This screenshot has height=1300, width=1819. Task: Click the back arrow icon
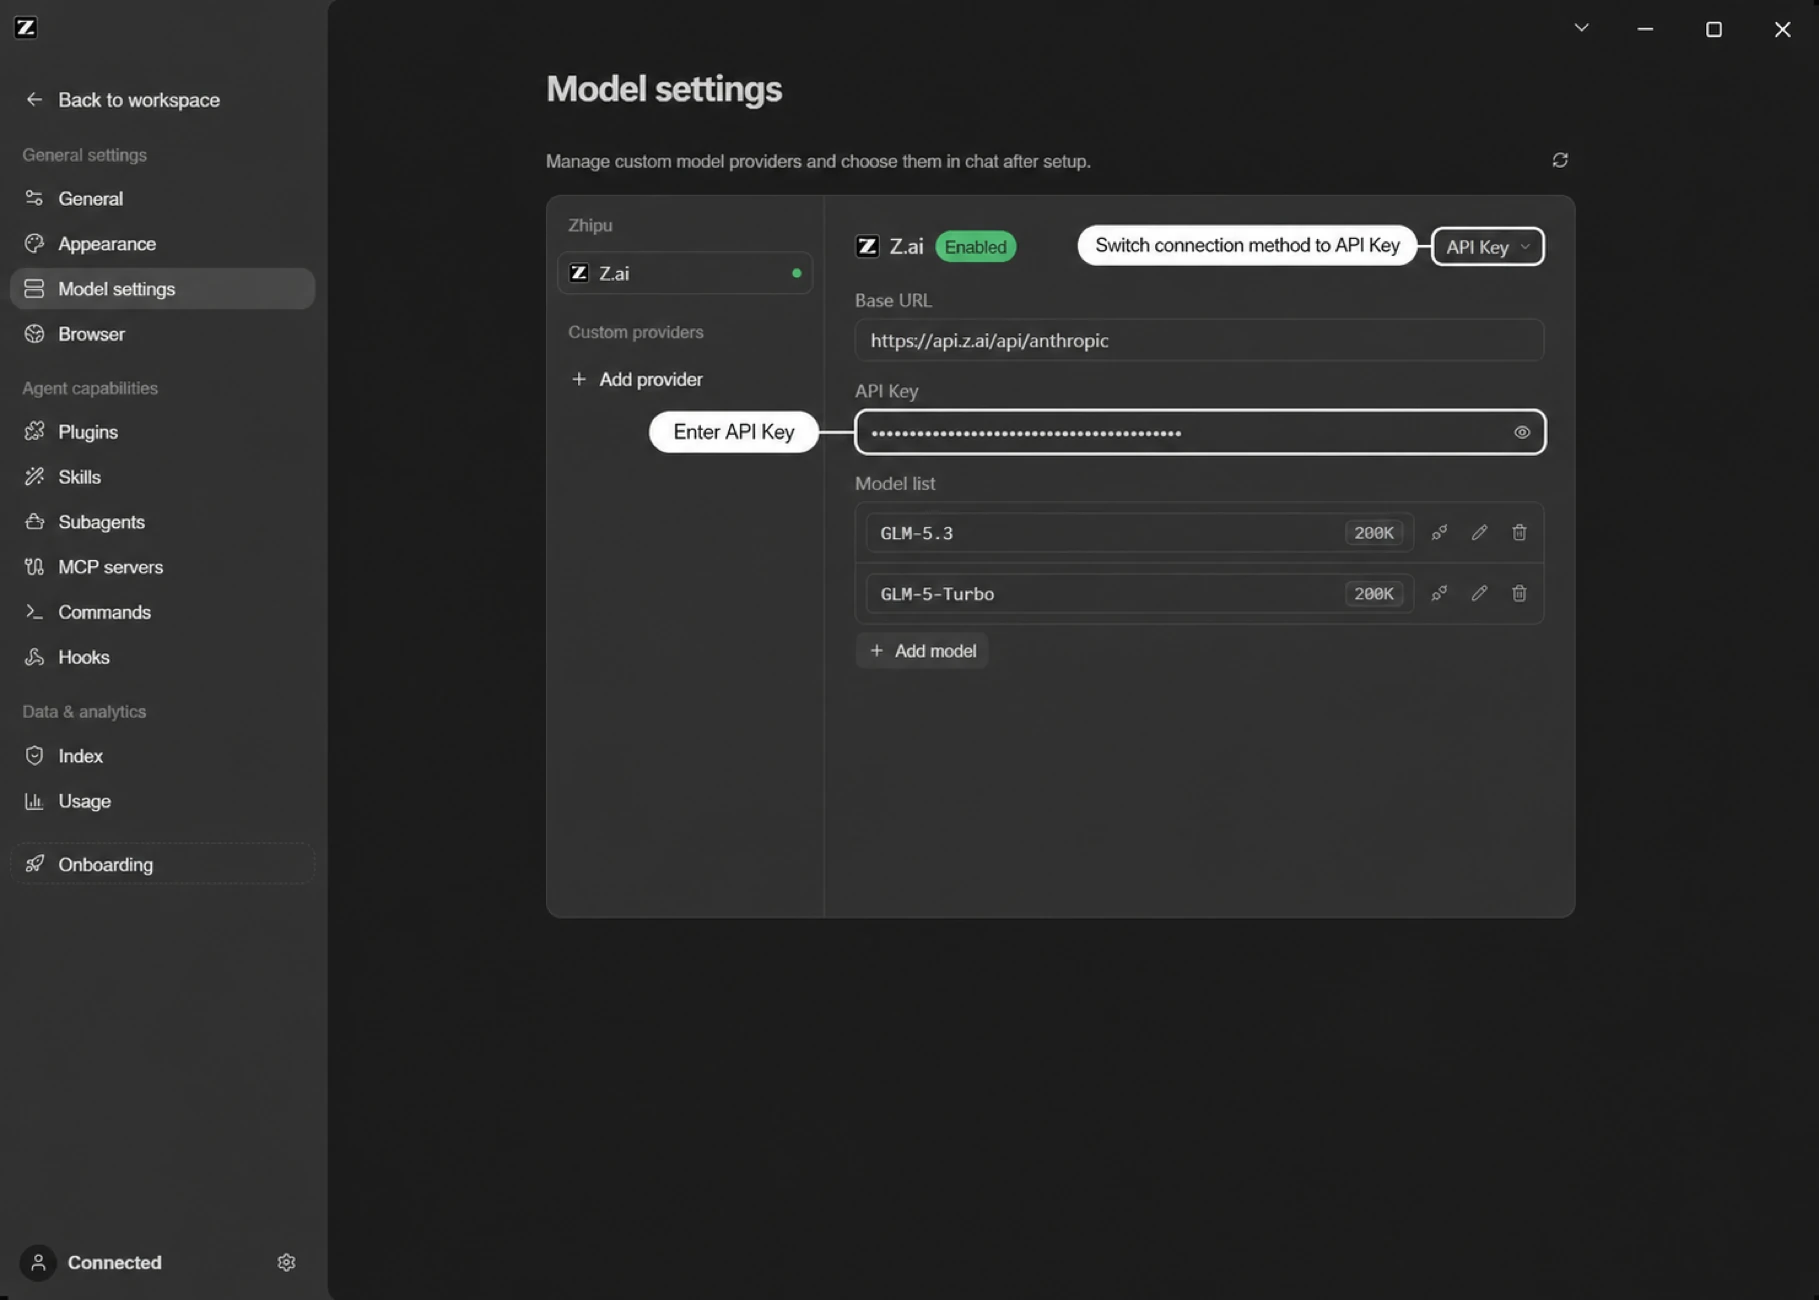[34, 99]
